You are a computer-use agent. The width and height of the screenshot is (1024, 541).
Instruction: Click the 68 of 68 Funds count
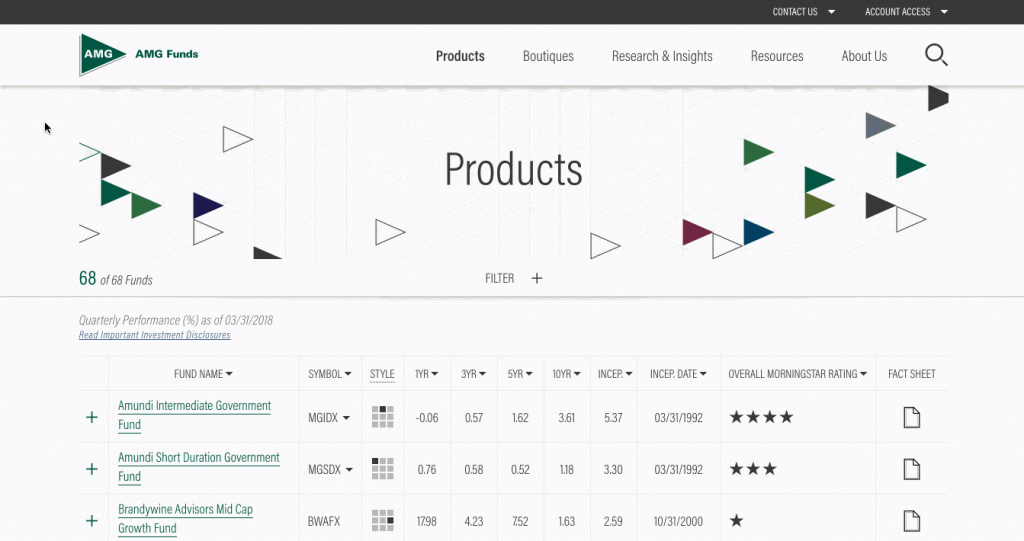[x=116, y=279]
